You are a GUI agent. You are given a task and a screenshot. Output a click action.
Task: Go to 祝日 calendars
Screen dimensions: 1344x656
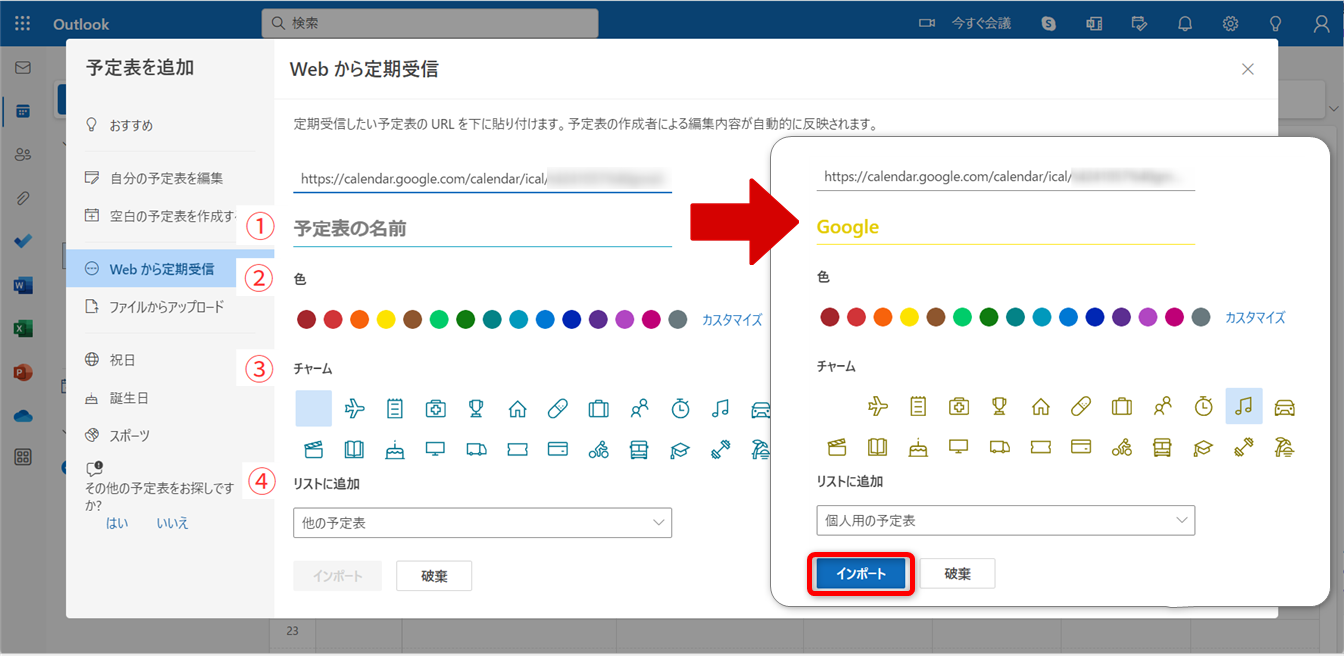tap(122, 360)
